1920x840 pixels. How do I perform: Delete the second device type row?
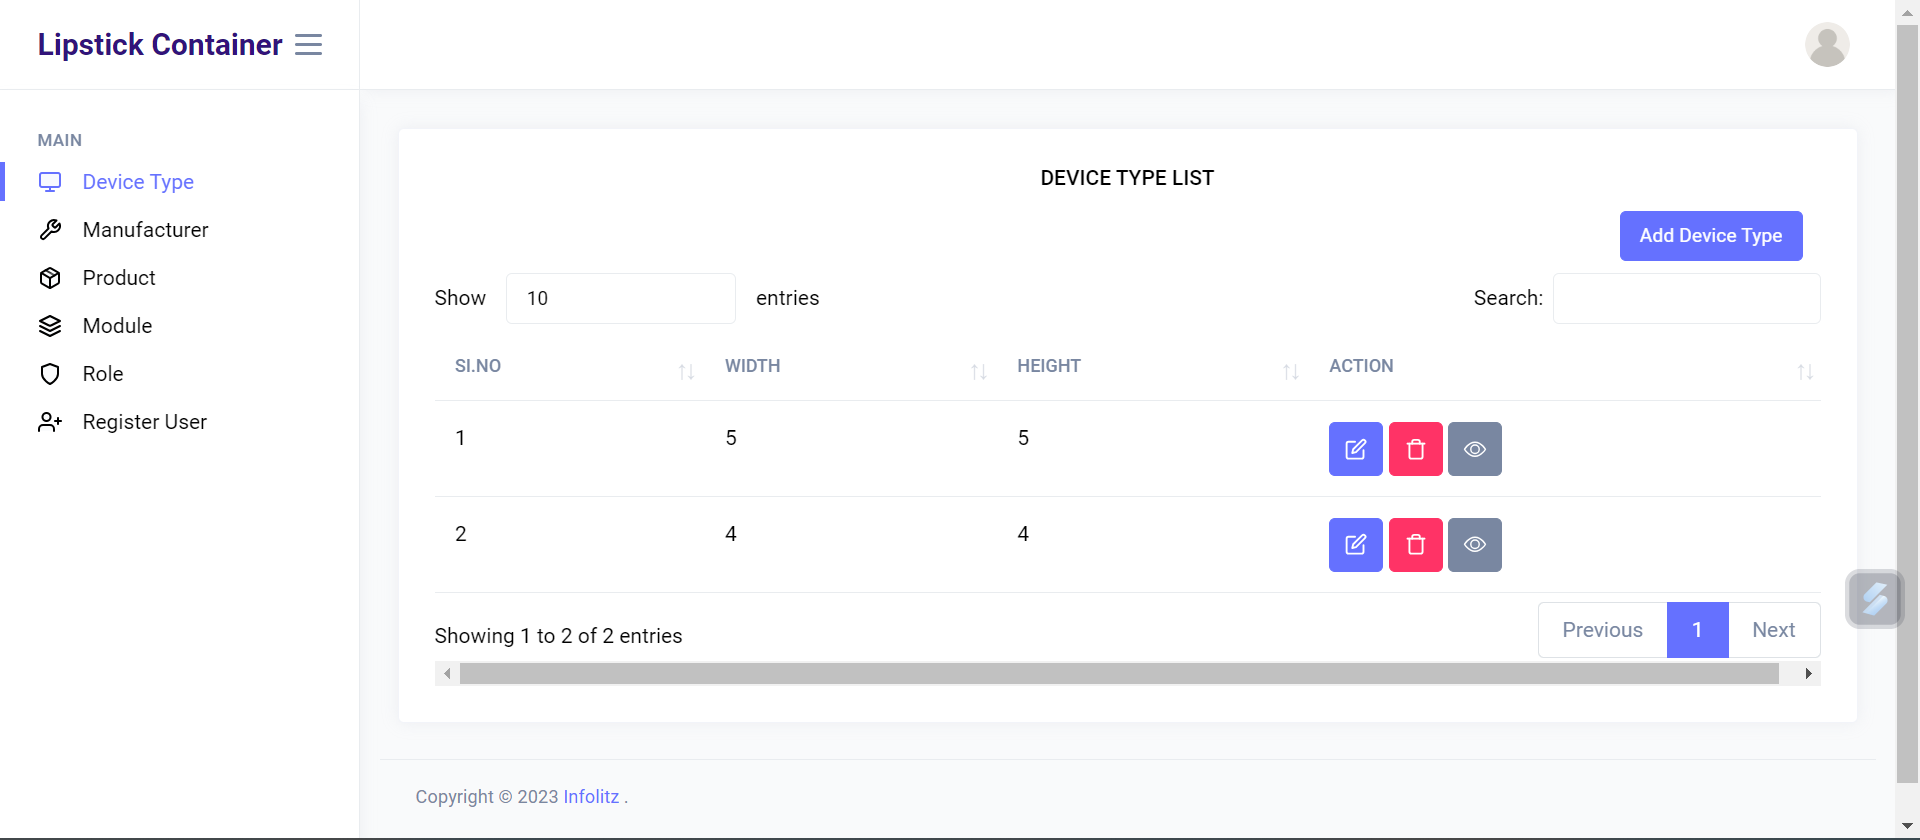pyautogui.click(x=1415, y=545)
